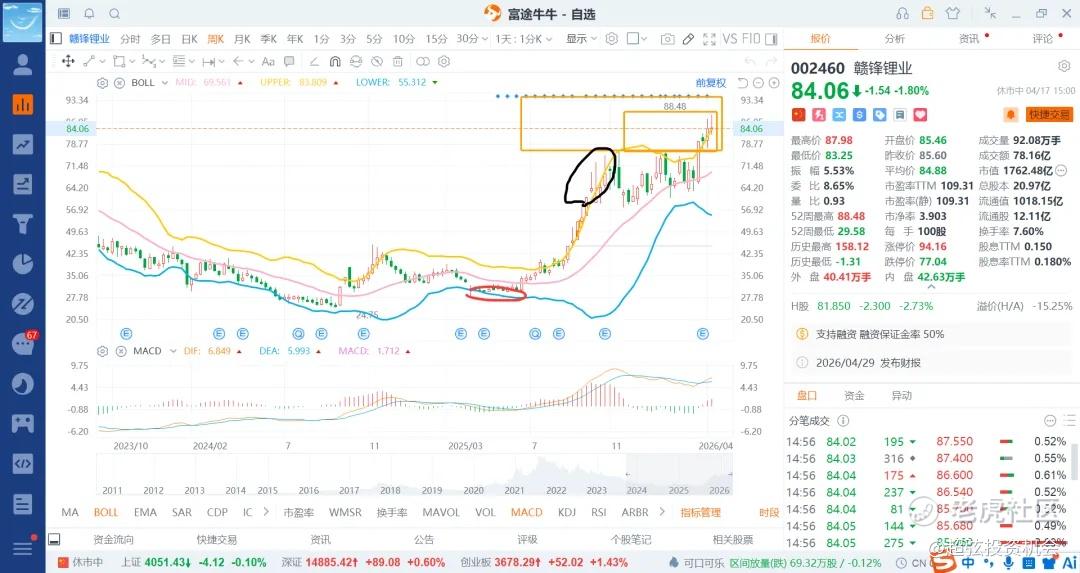Image resolution: width=1080 pixels, height=573 pixels.
Task: Open the 分析 tab in right panel
Action: 895,39
